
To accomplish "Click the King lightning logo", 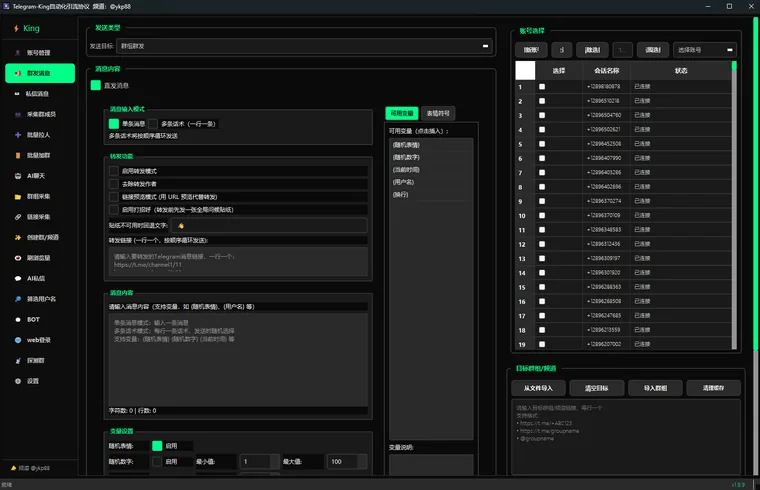I will pos(16,28).
